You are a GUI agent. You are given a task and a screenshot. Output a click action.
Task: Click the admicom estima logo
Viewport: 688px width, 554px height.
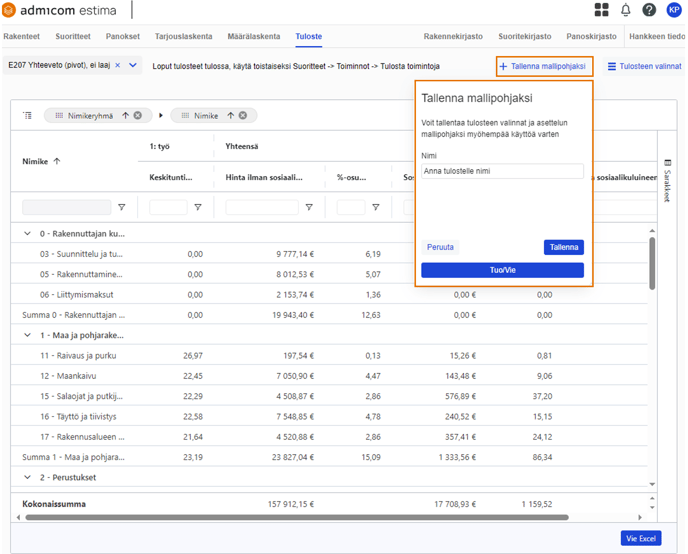[60, 10]
